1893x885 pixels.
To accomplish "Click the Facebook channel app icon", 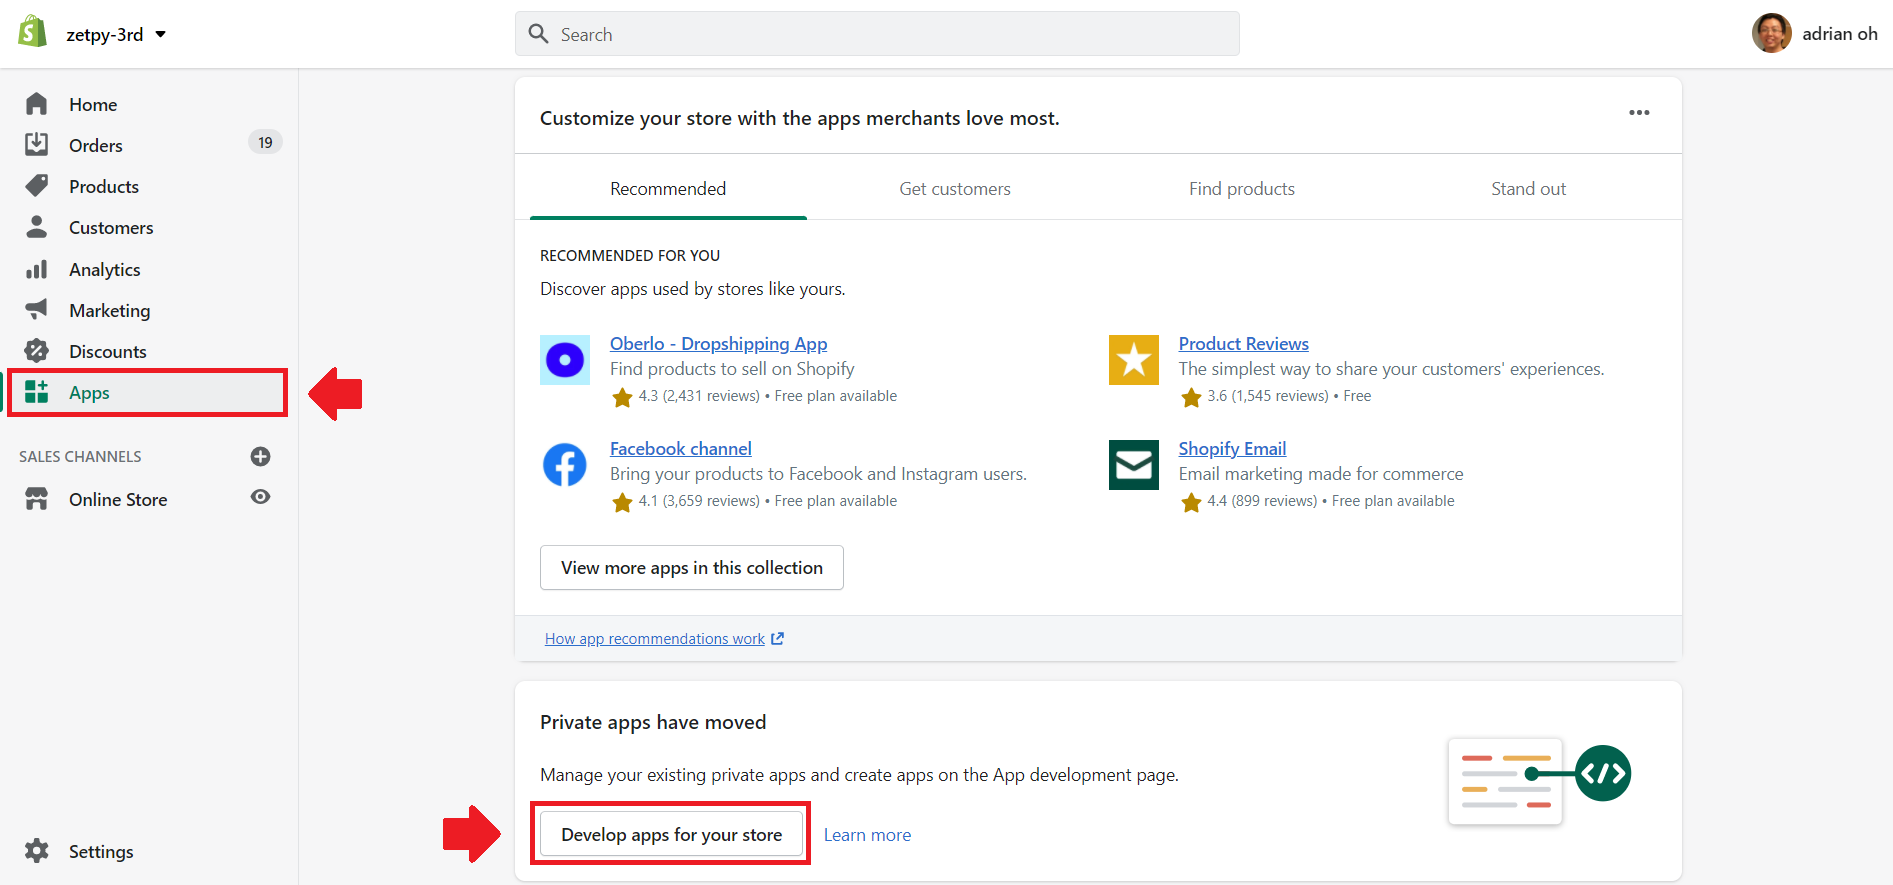I will 565,465.
